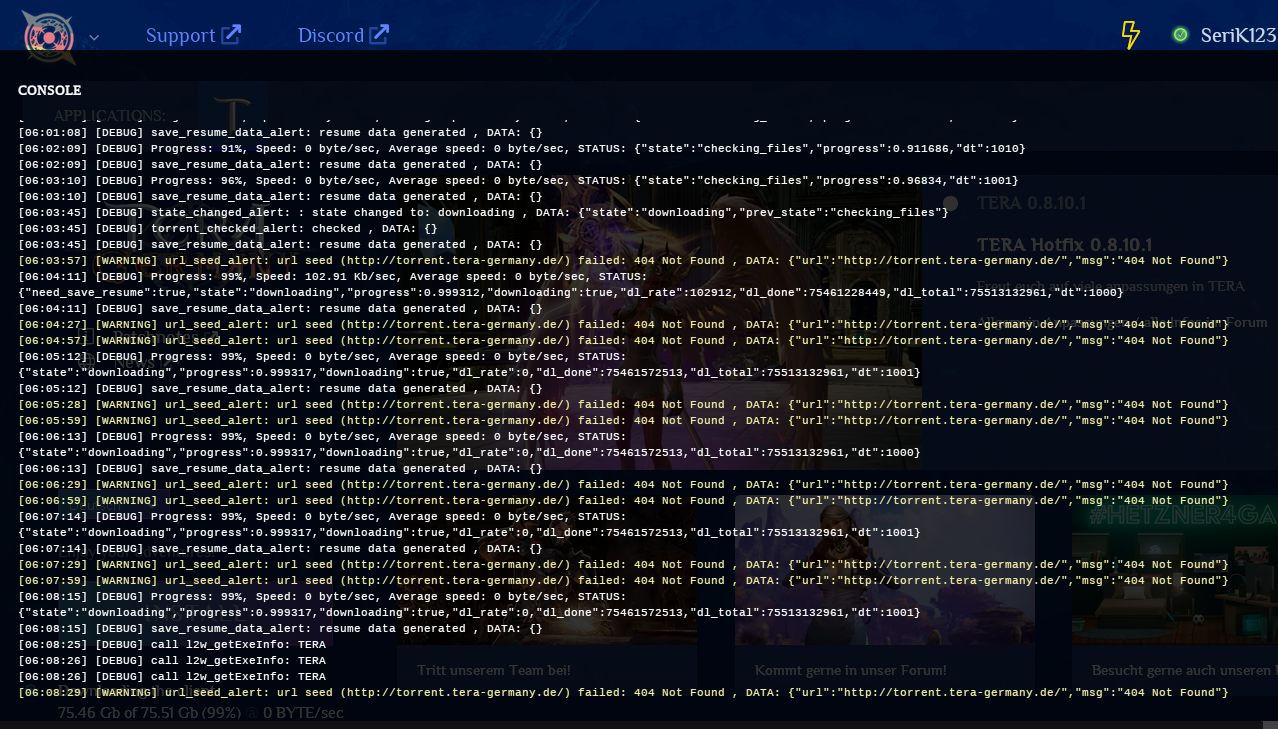This screenshot has width=1278, height=729.
Task: Open the TERA 0.8.10.1 news entry
Action: [1030, 203]
